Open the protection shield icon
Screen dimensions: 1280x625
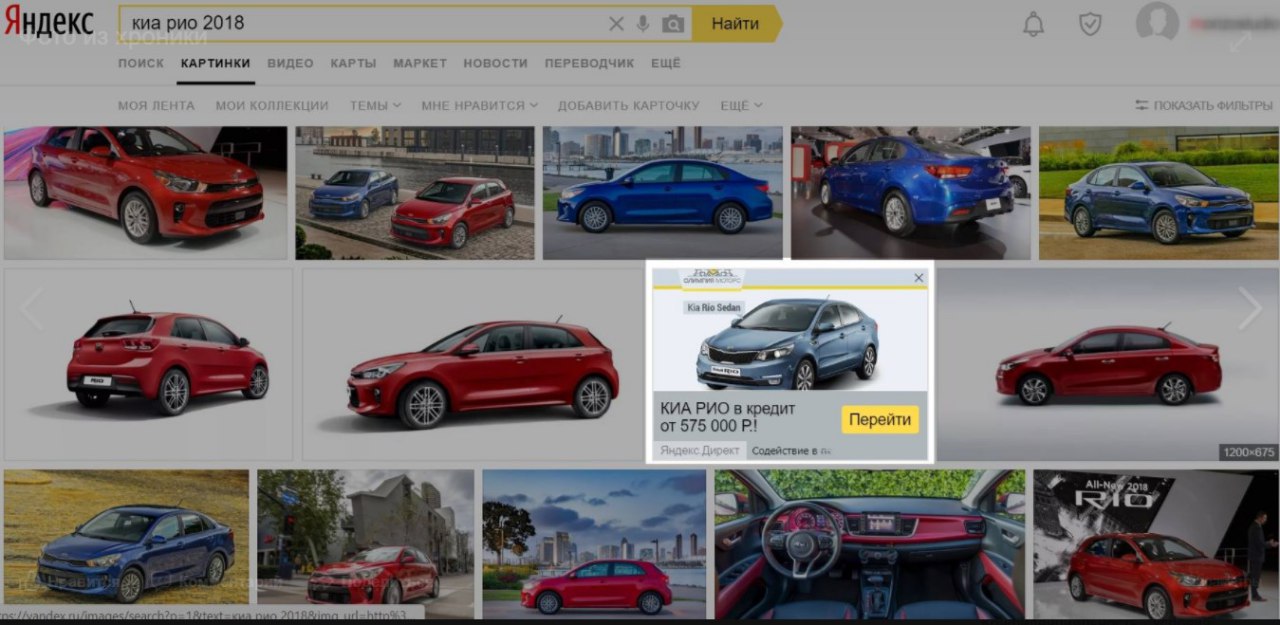[x=1090, y=25]
